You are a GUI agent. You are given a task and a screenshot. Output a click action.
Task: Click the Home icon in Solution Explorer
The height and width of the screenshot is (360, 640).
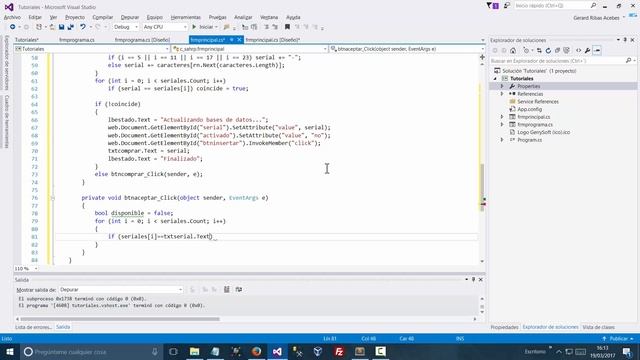click(x=513, y=50)
